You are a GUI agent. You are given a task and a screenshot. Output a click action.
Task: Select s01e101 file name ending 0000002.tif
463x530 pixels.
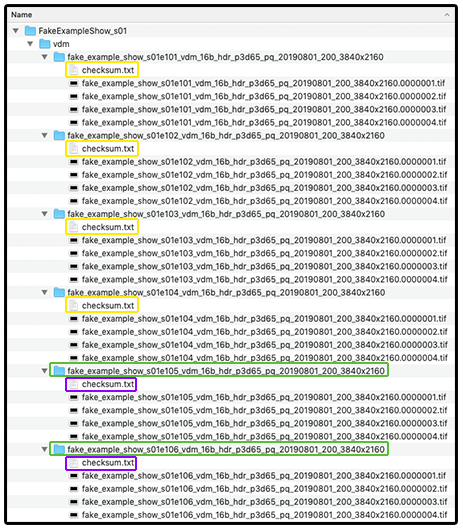[264, 96]
